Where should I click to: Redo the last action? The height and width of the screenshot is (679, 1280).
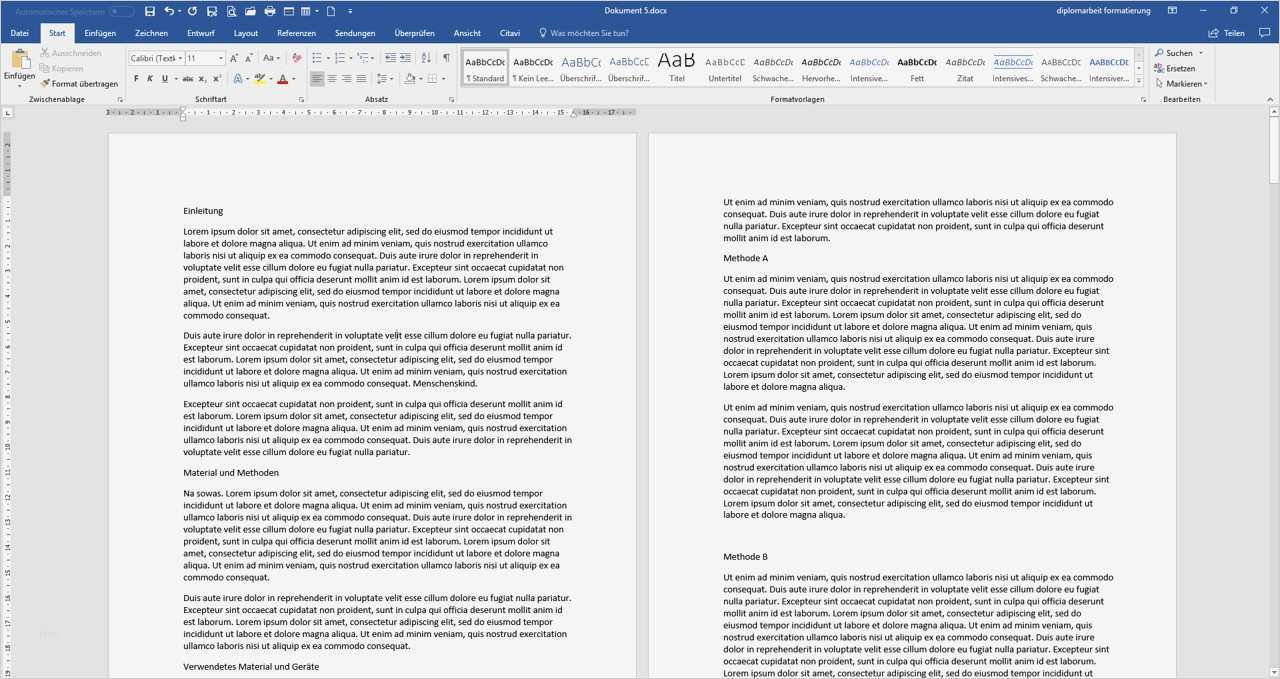tap(192, 11)
